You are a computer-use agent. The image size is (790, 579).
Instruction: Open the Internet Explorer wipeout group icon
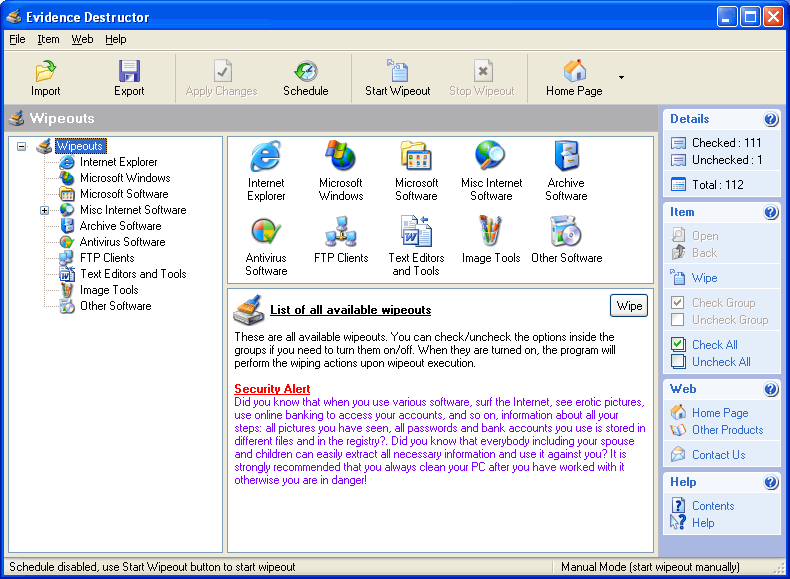(x=266, y=157)
